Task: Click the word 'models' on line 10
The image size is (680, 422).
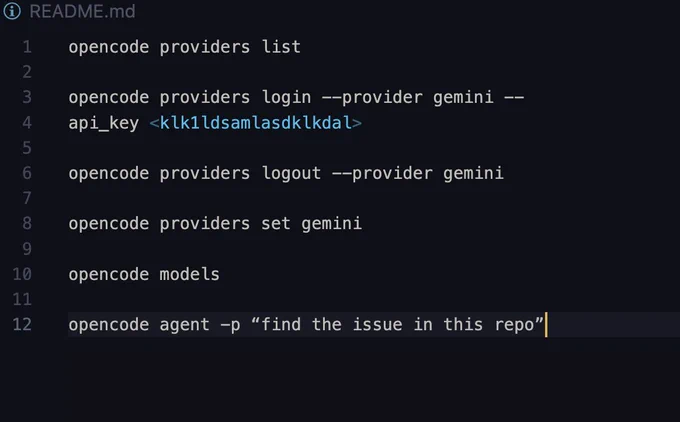Action: pos(190,274)
